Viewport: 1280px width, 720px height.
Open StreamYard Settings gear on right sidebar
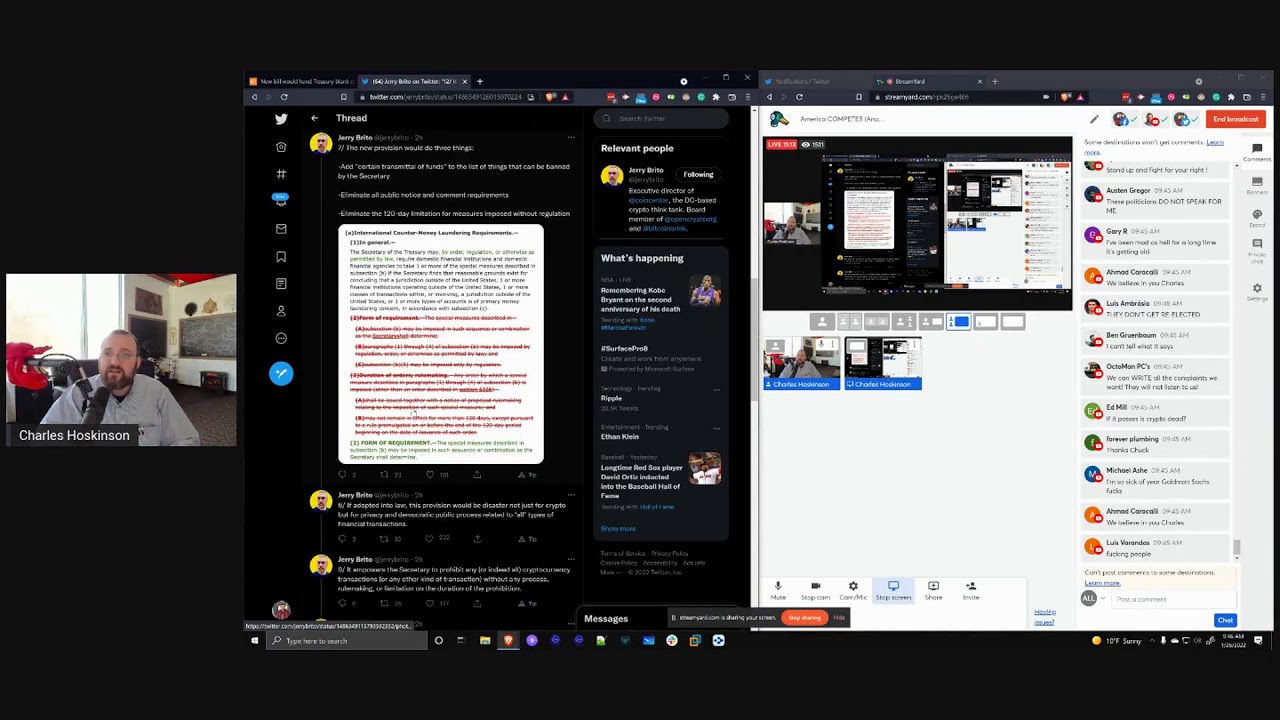[1257, 291]
